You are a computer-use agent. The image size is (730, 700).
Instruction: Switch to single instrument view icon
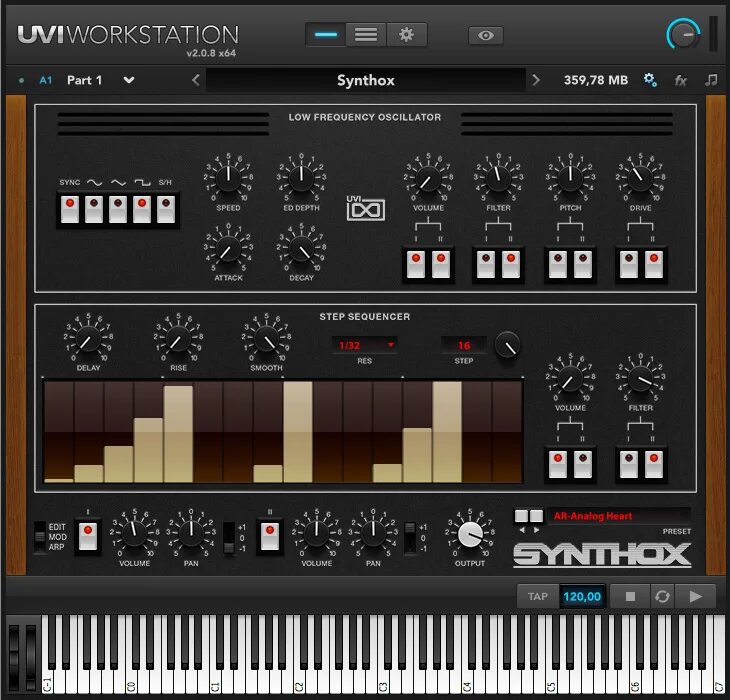coord(325,35)
